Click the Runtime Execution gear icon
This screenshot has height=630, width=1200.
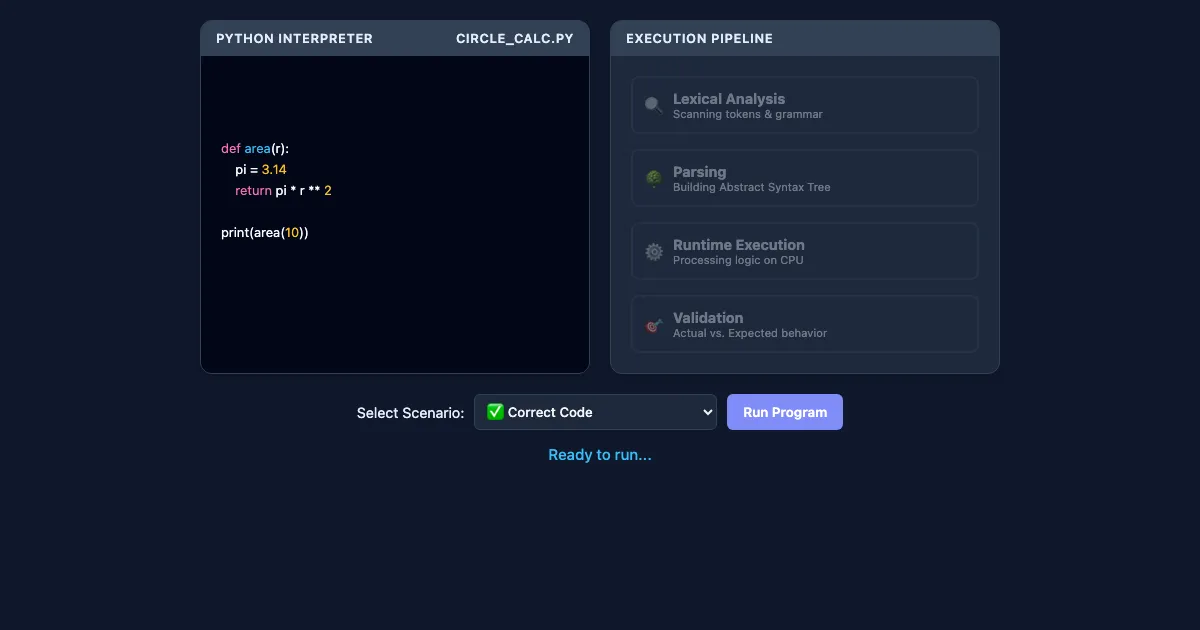654,251
